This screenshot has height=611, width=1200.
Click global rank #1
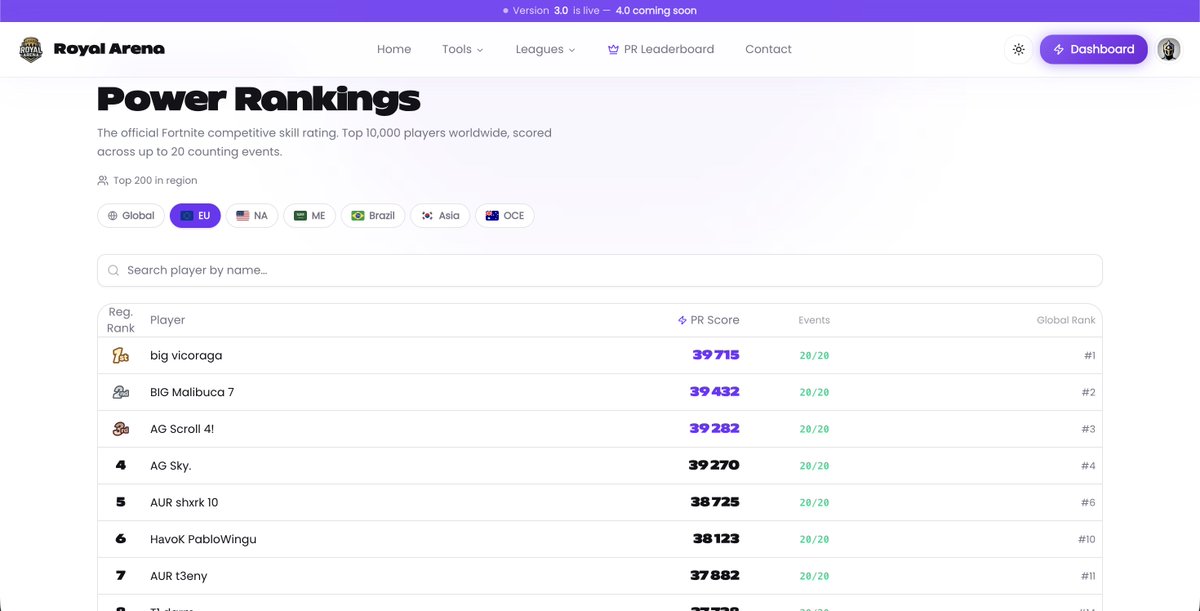click(x=1089, y=356)
